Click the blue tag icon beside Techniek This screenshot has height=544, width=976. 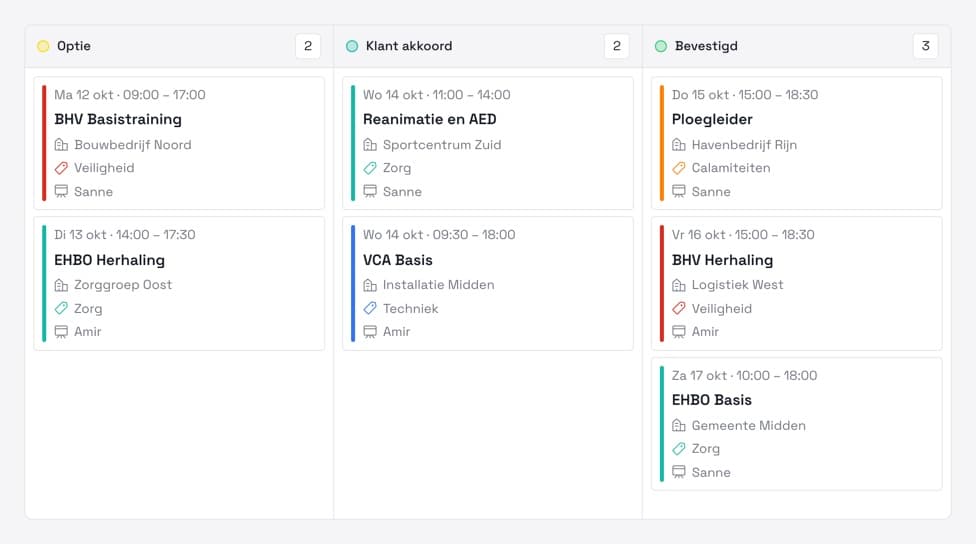(x=370, y=308)
